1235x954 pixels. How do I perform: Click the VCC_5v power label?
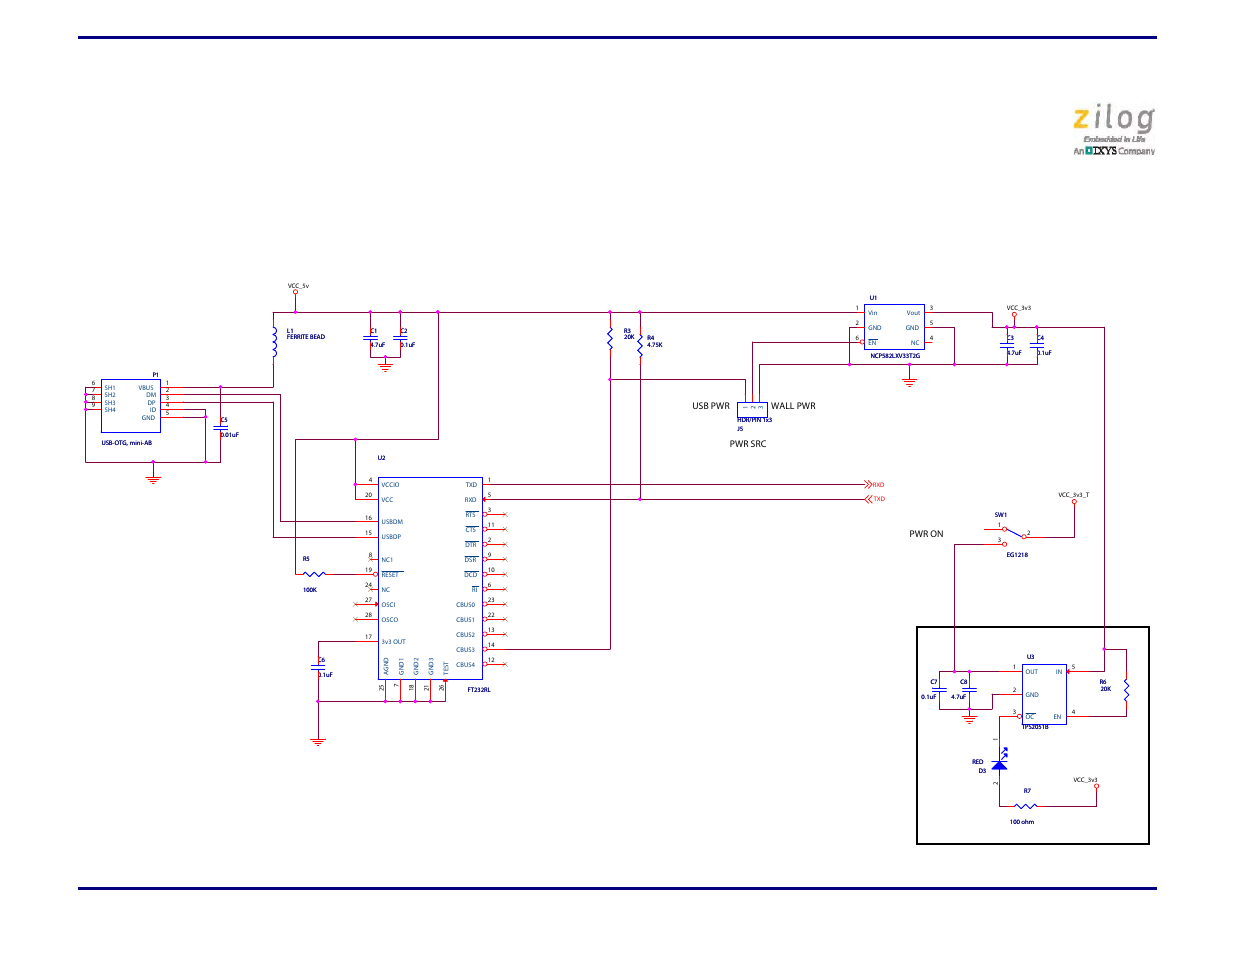click(298, 286)
